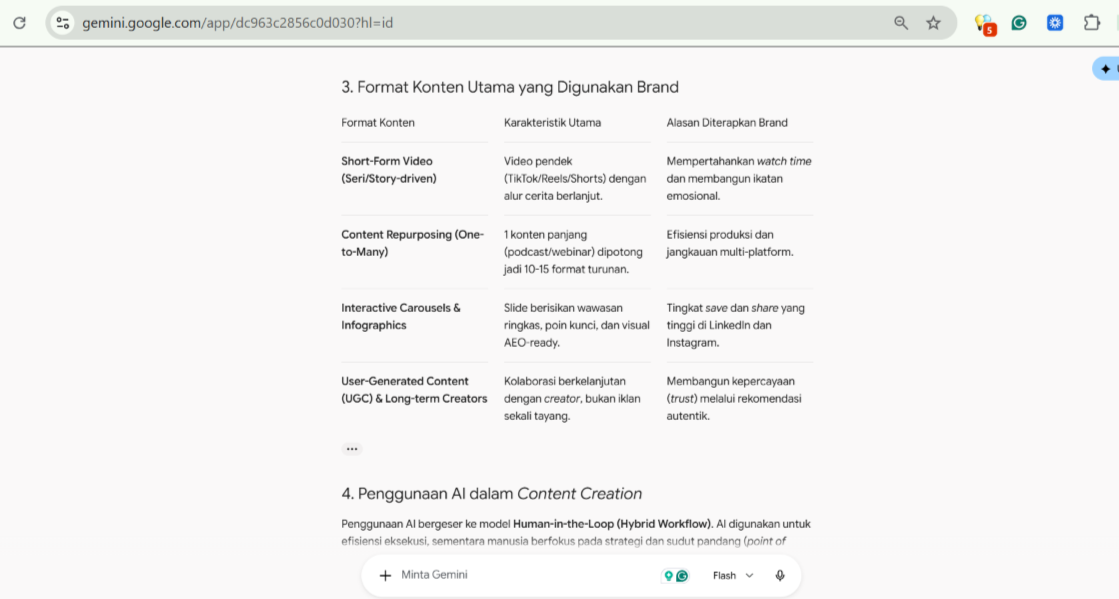This screenshot has height=599, width=1119.
Task: Bookmark this page with the star icon
Action: pyautogui.click(x=933, y=23)
